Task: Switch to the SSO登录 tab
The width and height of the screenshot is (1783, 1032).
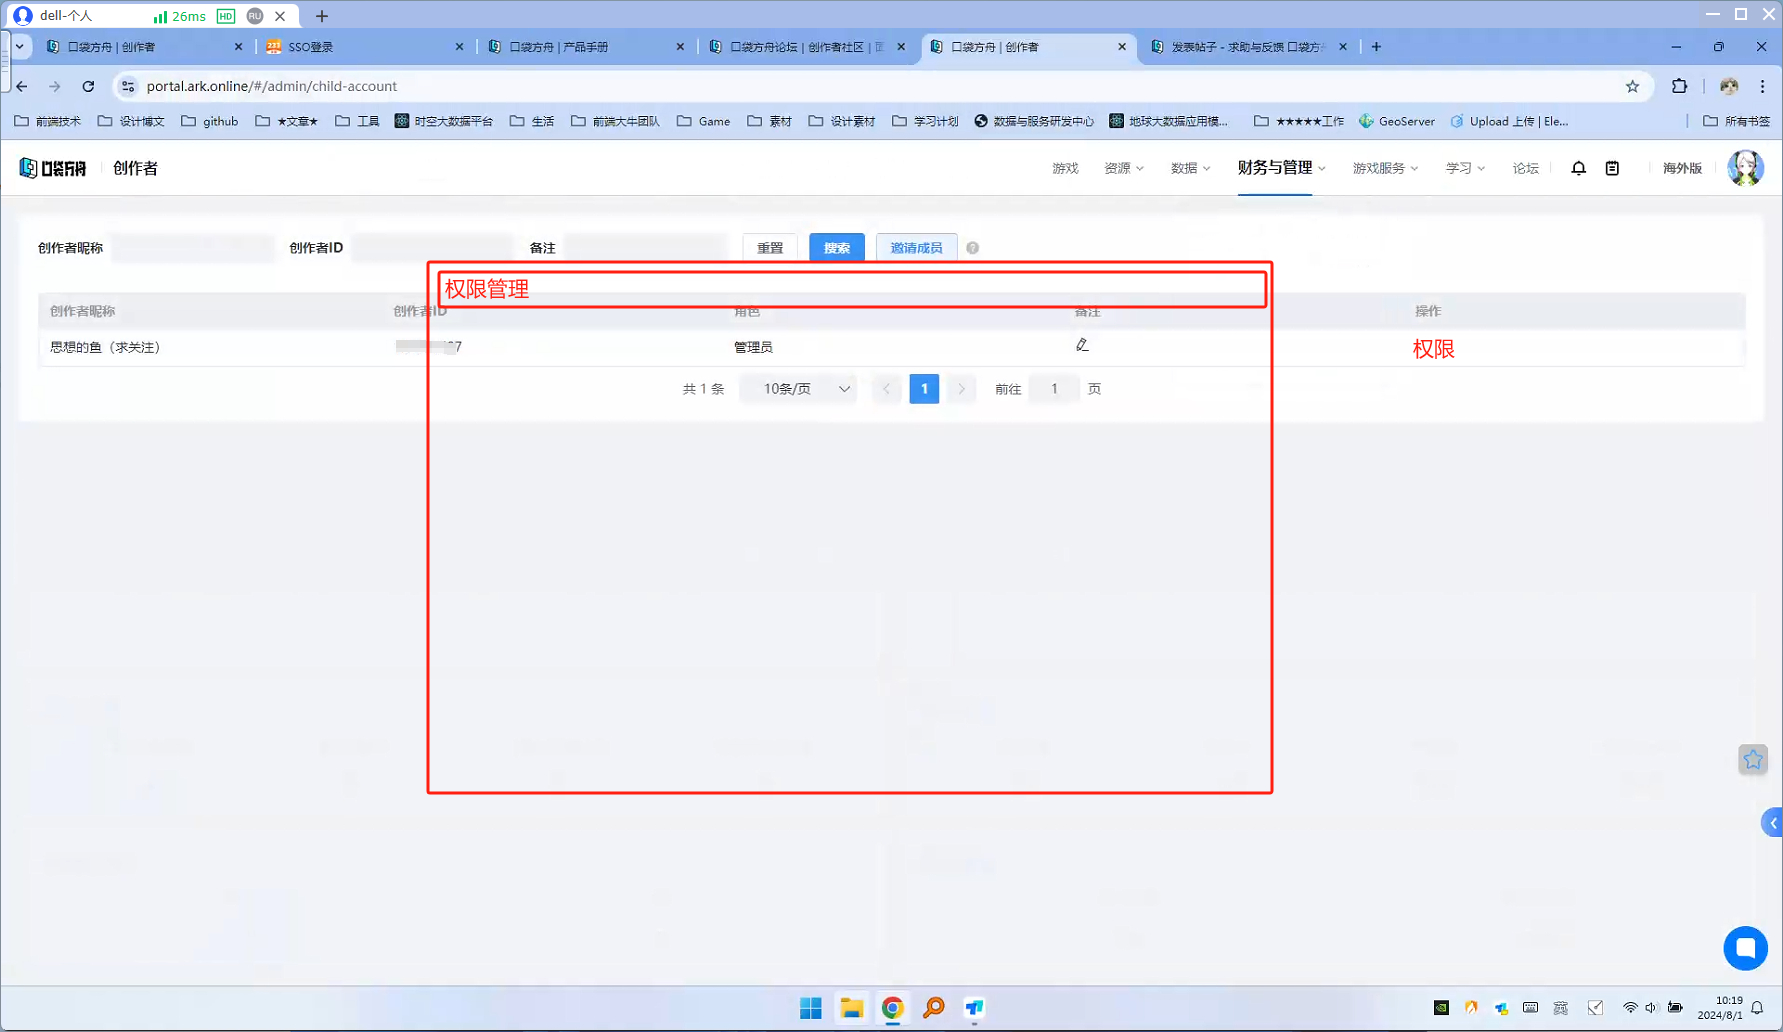Action: pyautogui.click(x=365, y=47)
